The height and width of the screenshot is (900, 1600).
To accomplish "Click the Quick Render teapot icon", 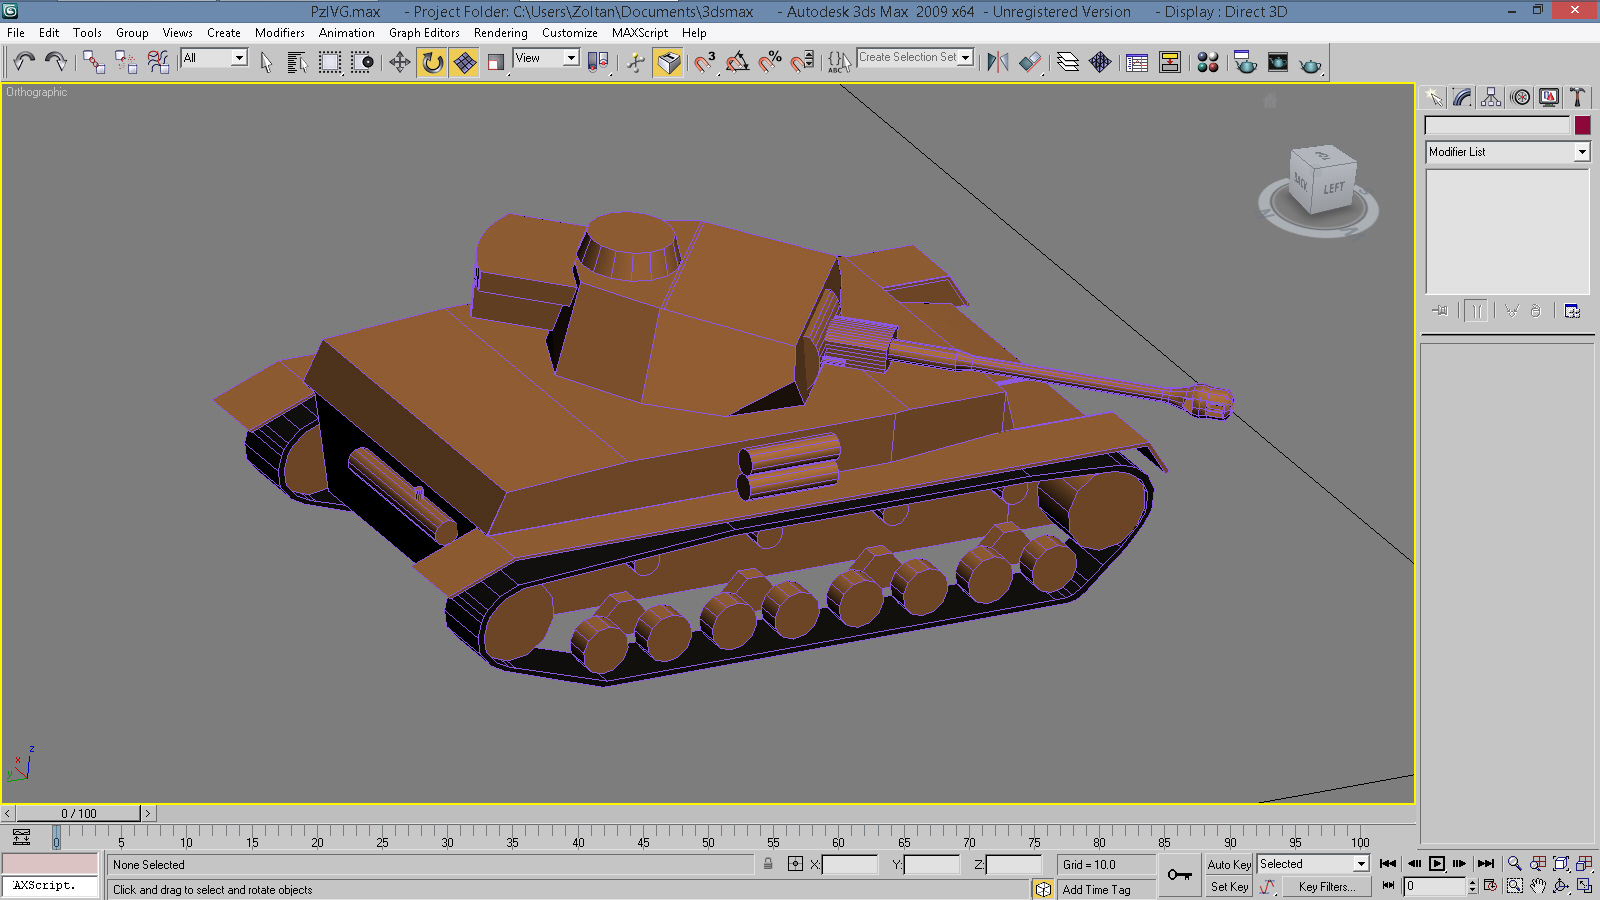I will [x=1310, y=64].
